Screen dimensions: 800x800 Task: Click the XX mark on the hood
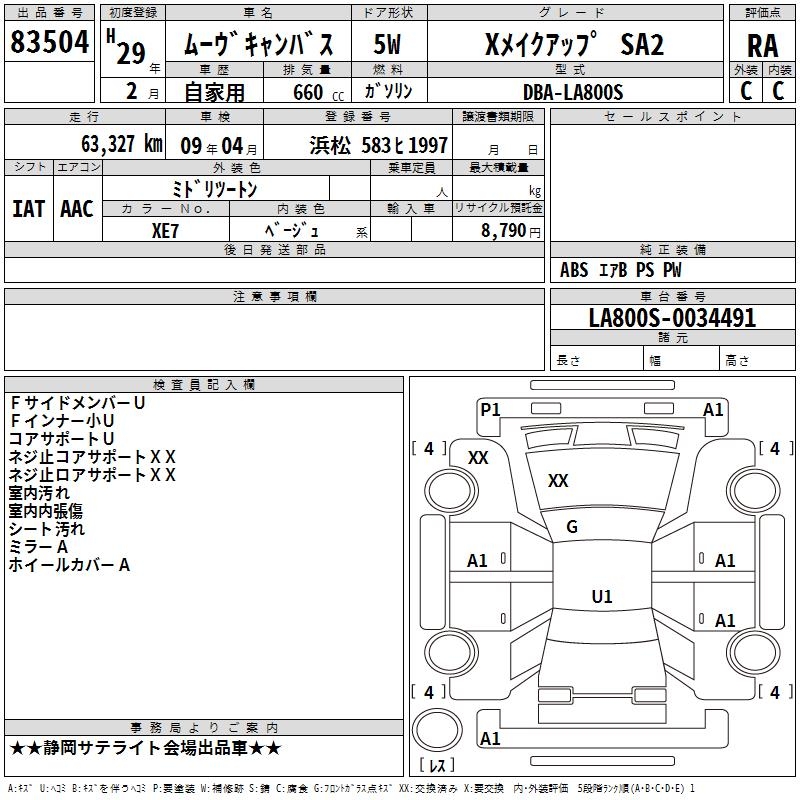558,481
